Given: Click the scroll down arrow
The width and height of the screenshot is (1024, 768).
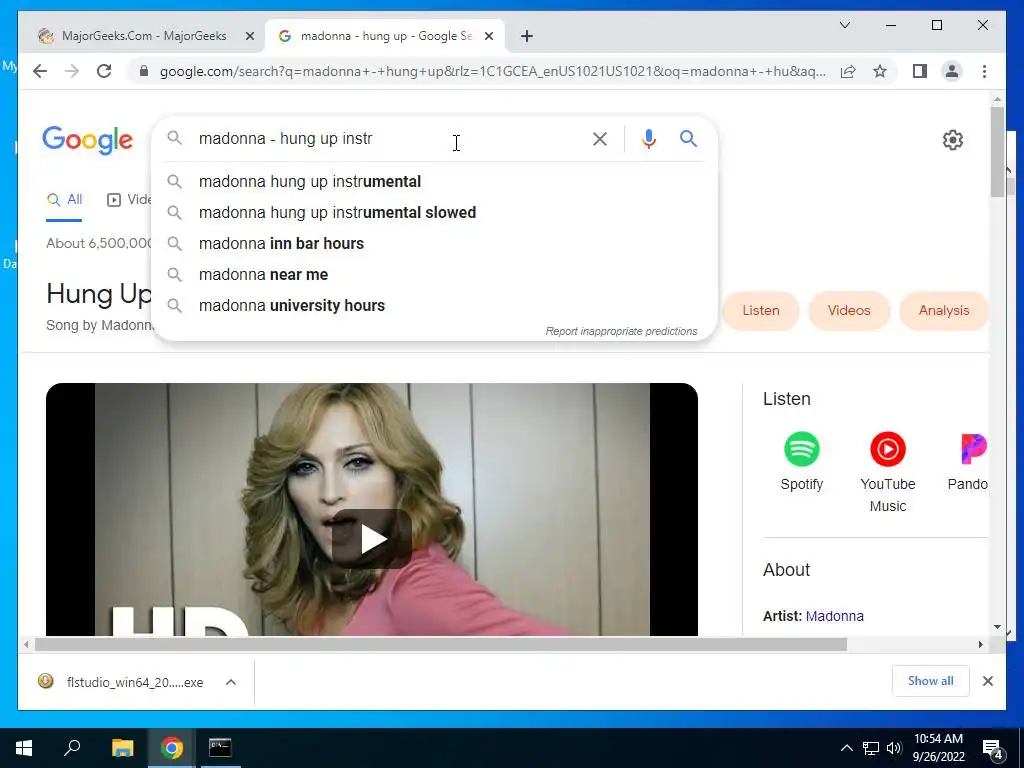Looking at the screenshot, I should pyautogui.click(x=997, y=627).
